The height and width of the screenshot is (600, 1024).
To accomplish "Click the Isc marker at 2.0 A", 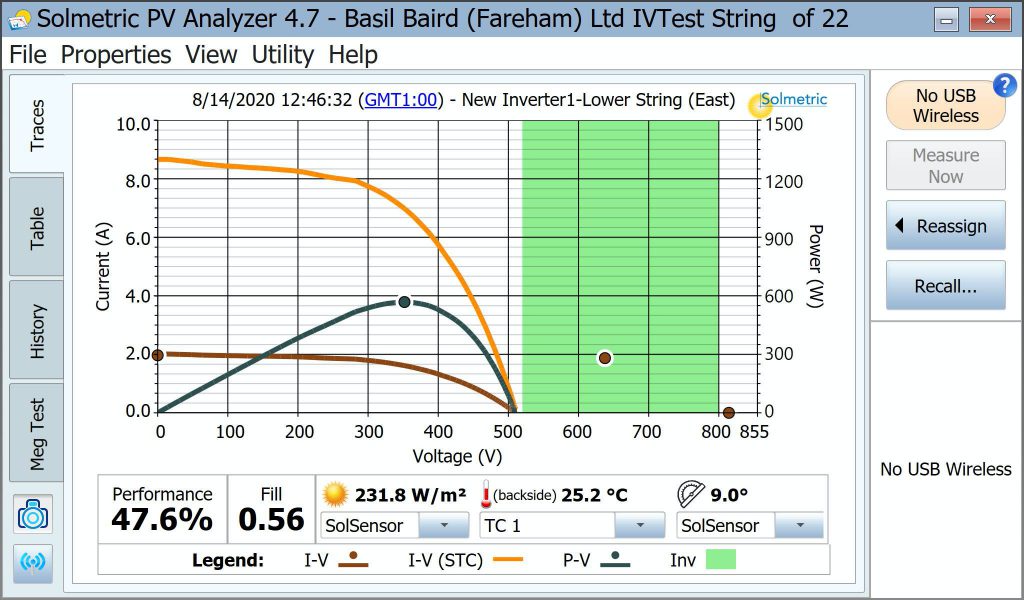I will tap(157, 355).
